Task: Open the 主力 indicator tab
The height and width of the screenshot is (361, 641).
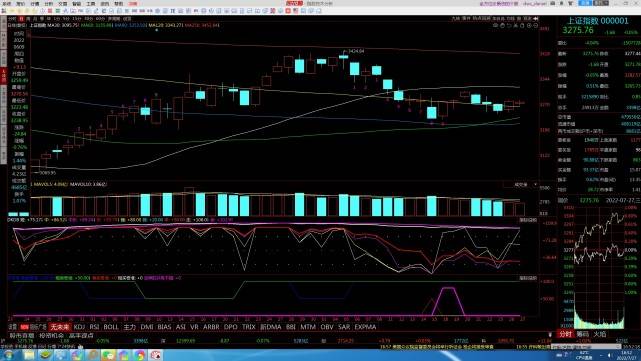Action: 129,327
